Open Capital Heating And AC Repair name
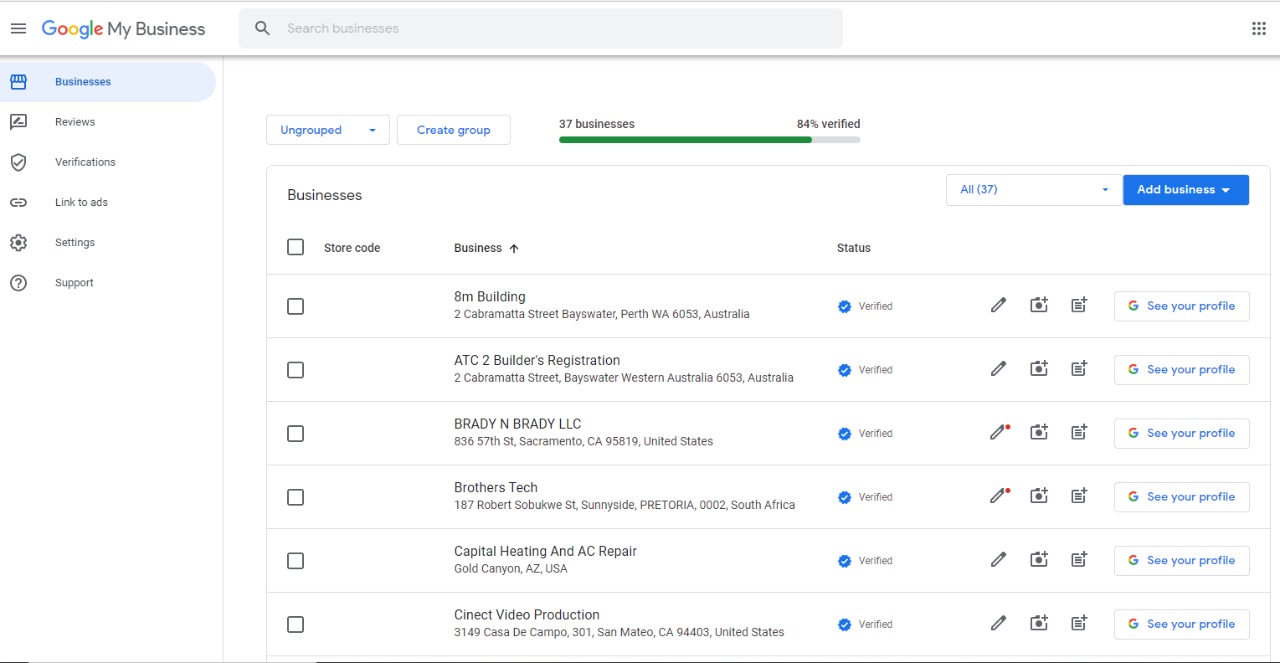 pyautogui.click(x=546, y=551)
